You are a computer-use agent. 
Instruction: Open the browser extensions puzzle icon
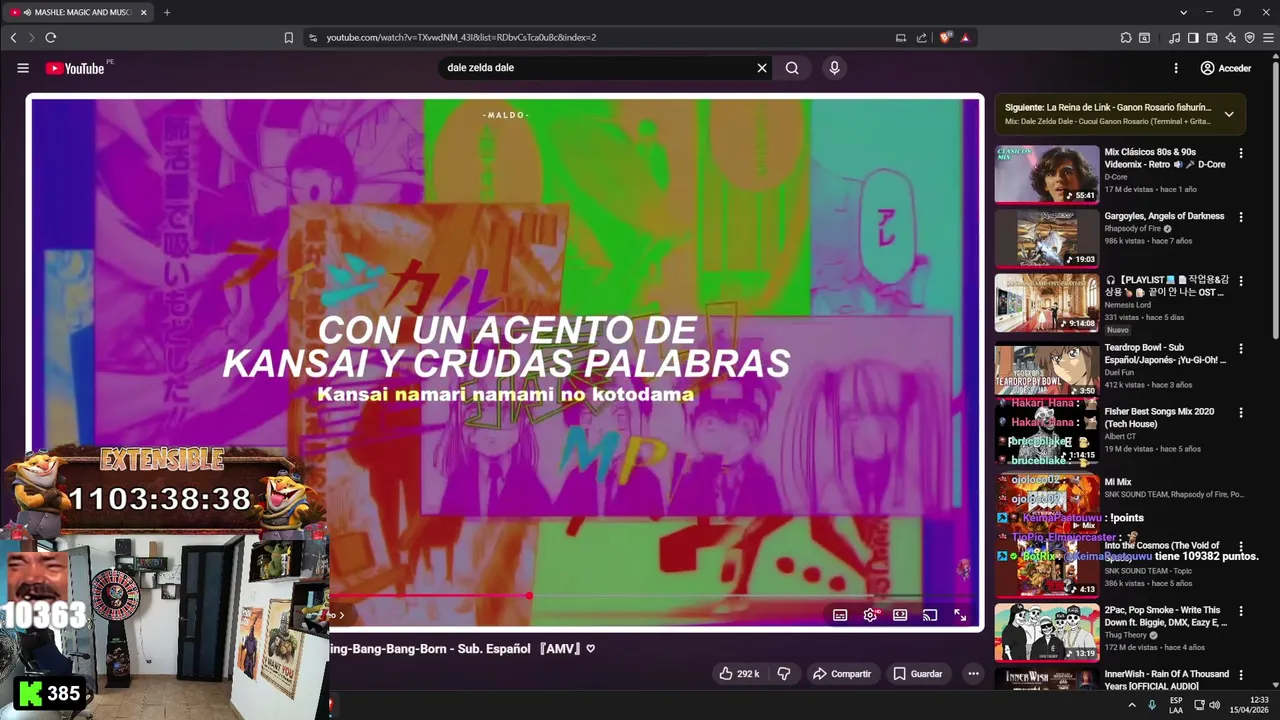1126,37
